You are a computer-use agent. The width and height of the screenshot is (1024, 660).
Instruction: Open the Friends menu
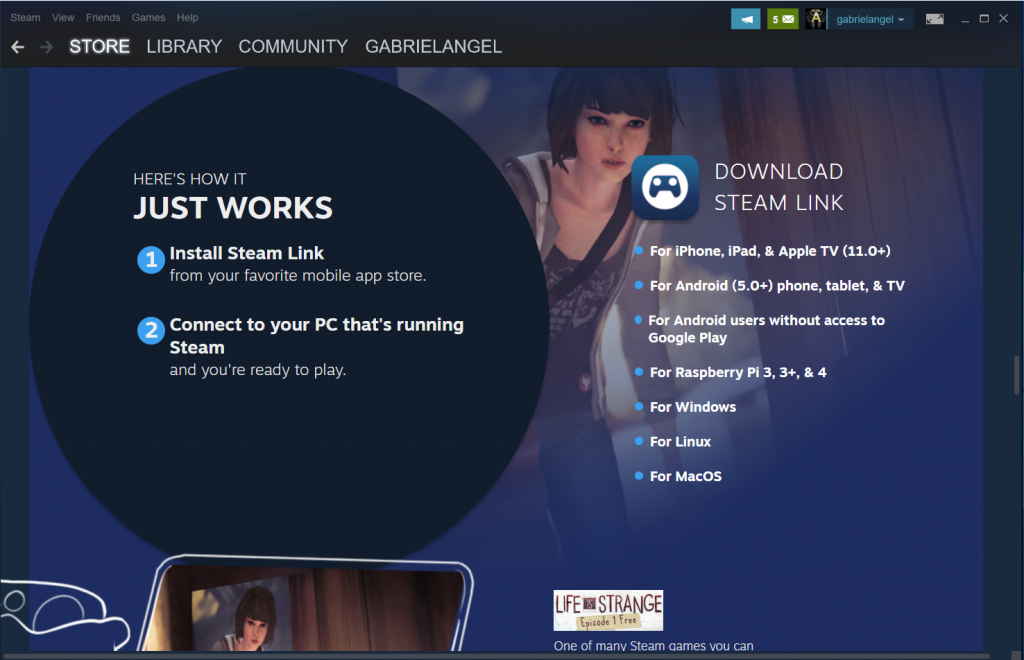tap(102, 18)
